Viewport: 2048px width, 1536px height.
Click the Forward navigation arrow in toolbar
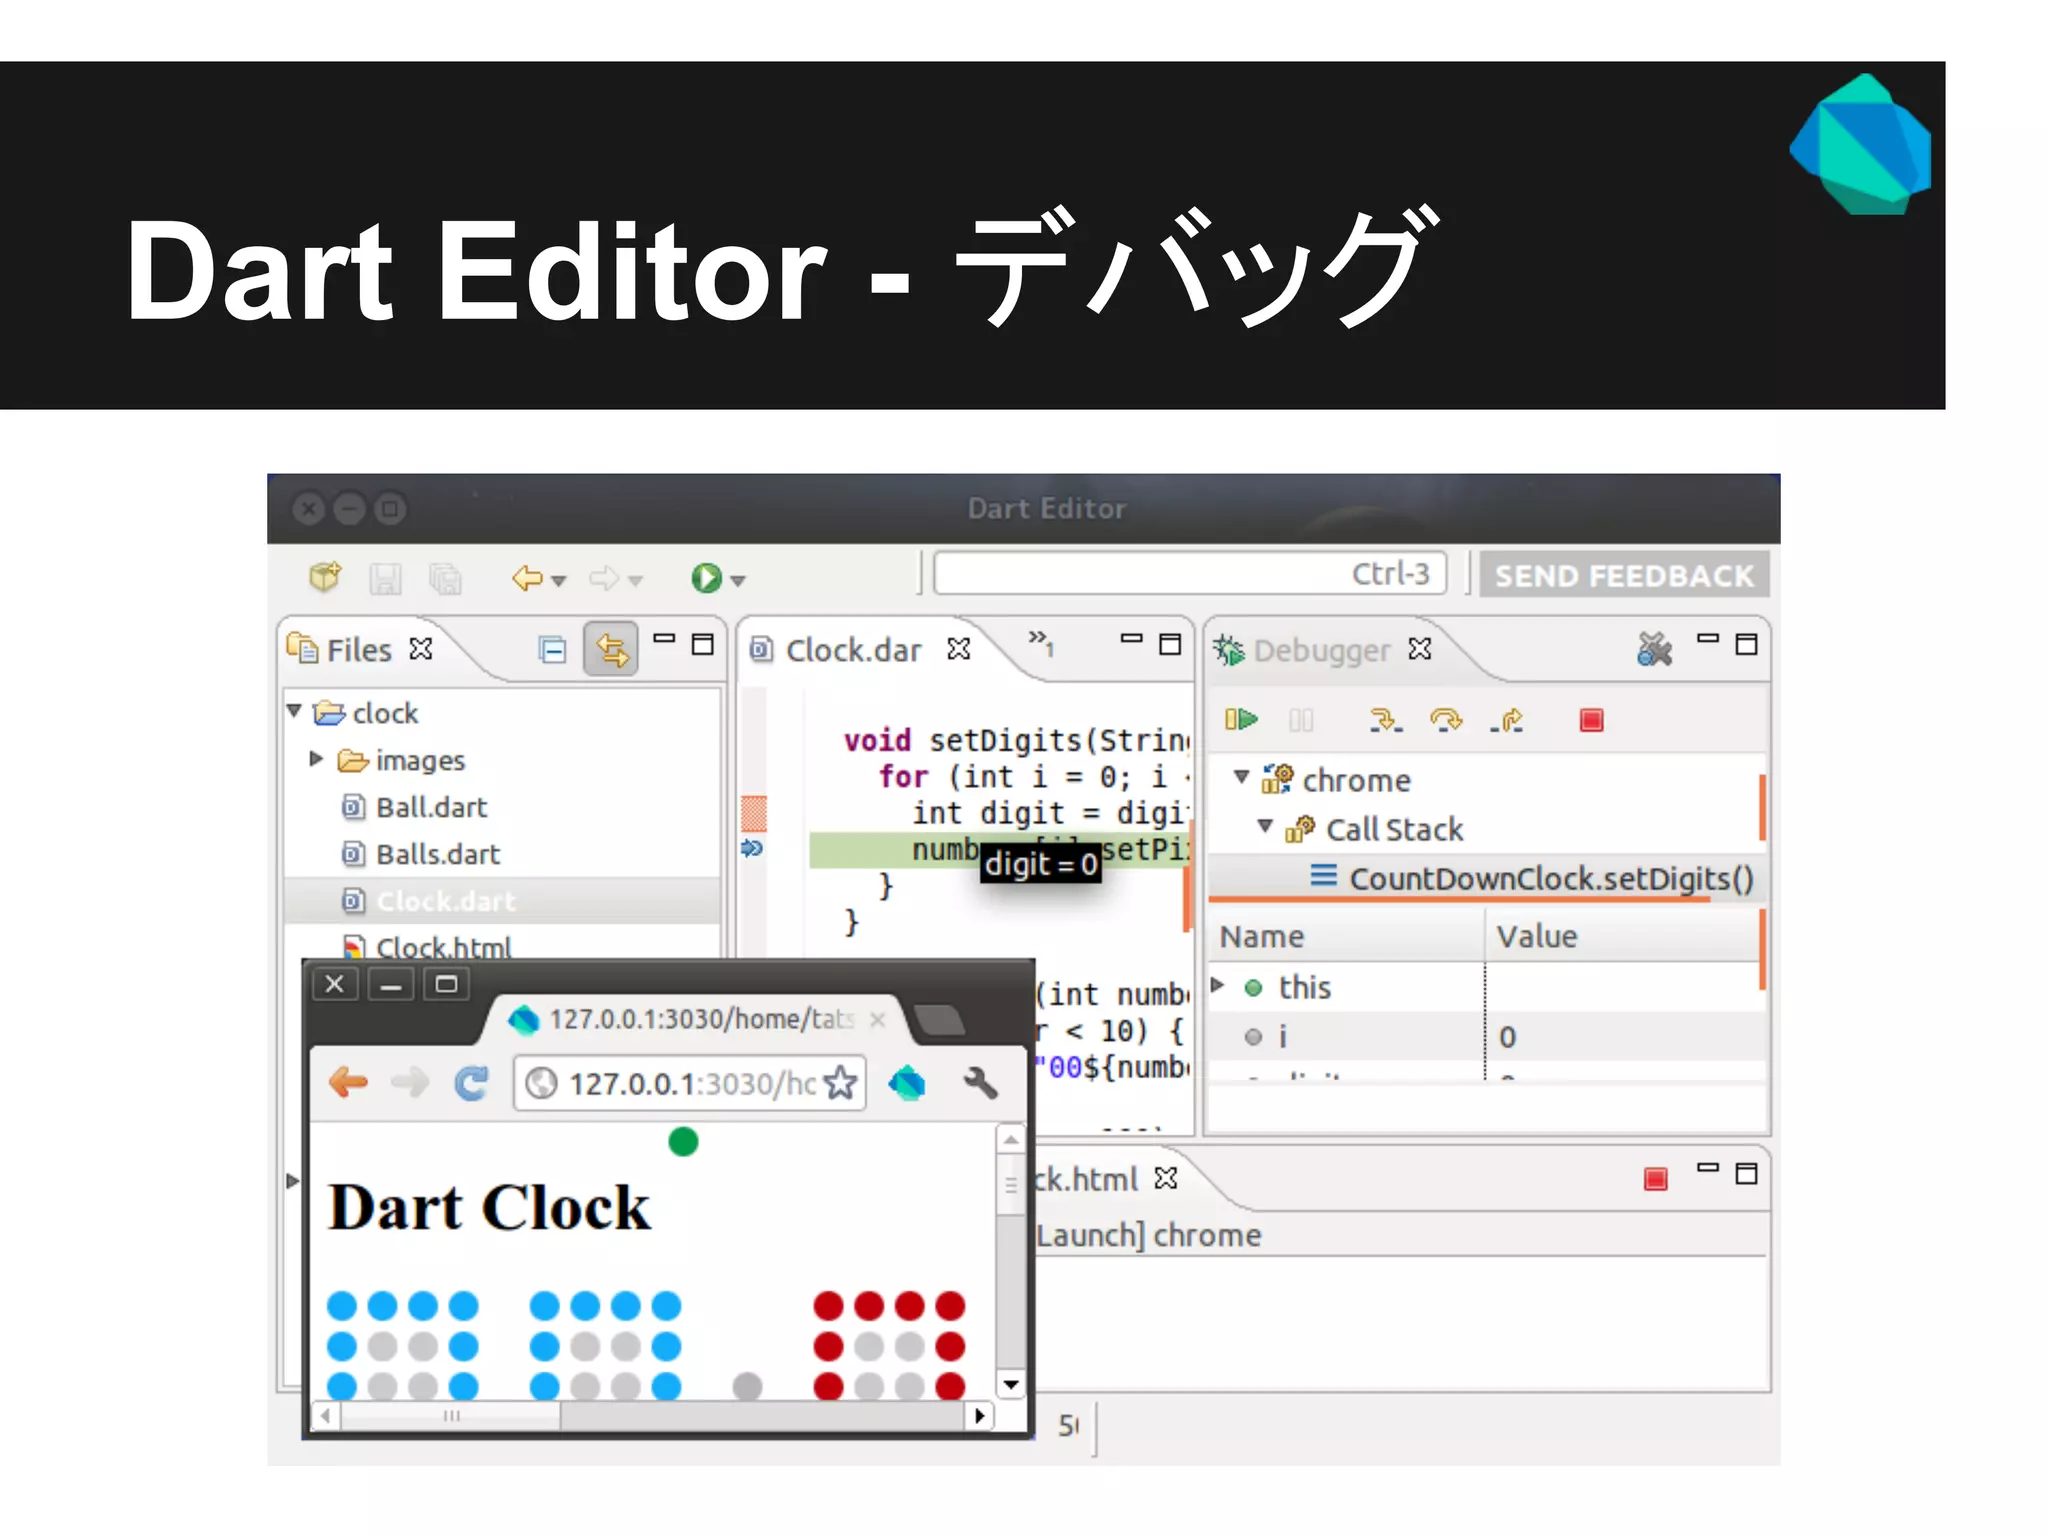[604, 578]
